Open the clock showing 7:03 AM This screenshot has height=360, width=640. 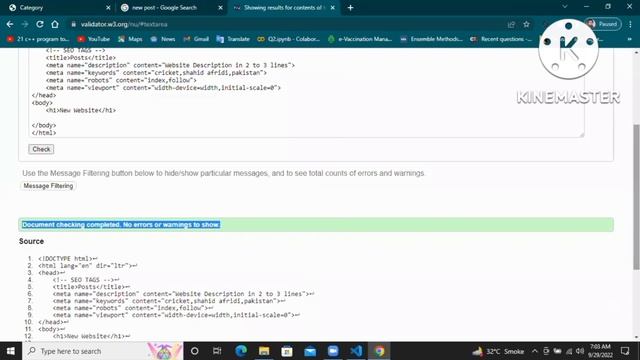point(600,351)
